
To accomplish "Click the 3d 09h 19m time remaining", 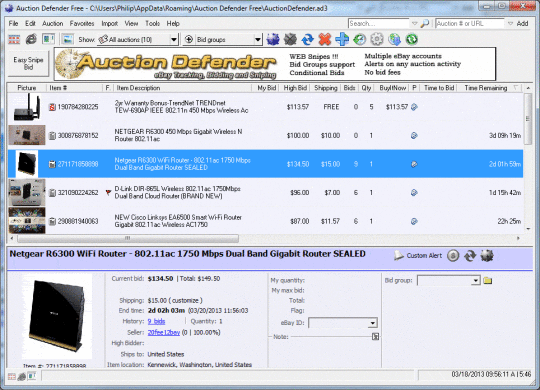I will click(x=505, y=135).
